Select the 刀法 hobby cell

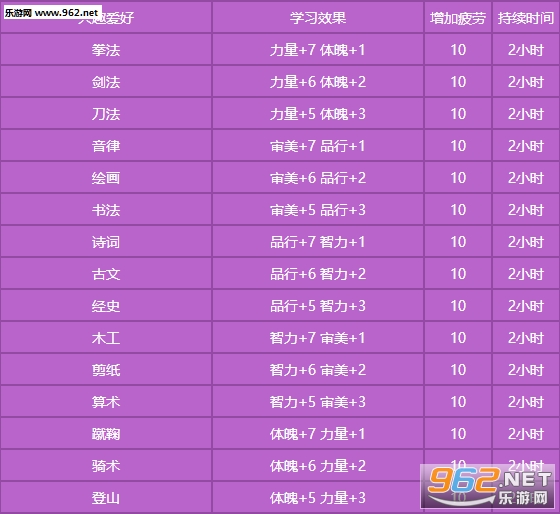106,114
